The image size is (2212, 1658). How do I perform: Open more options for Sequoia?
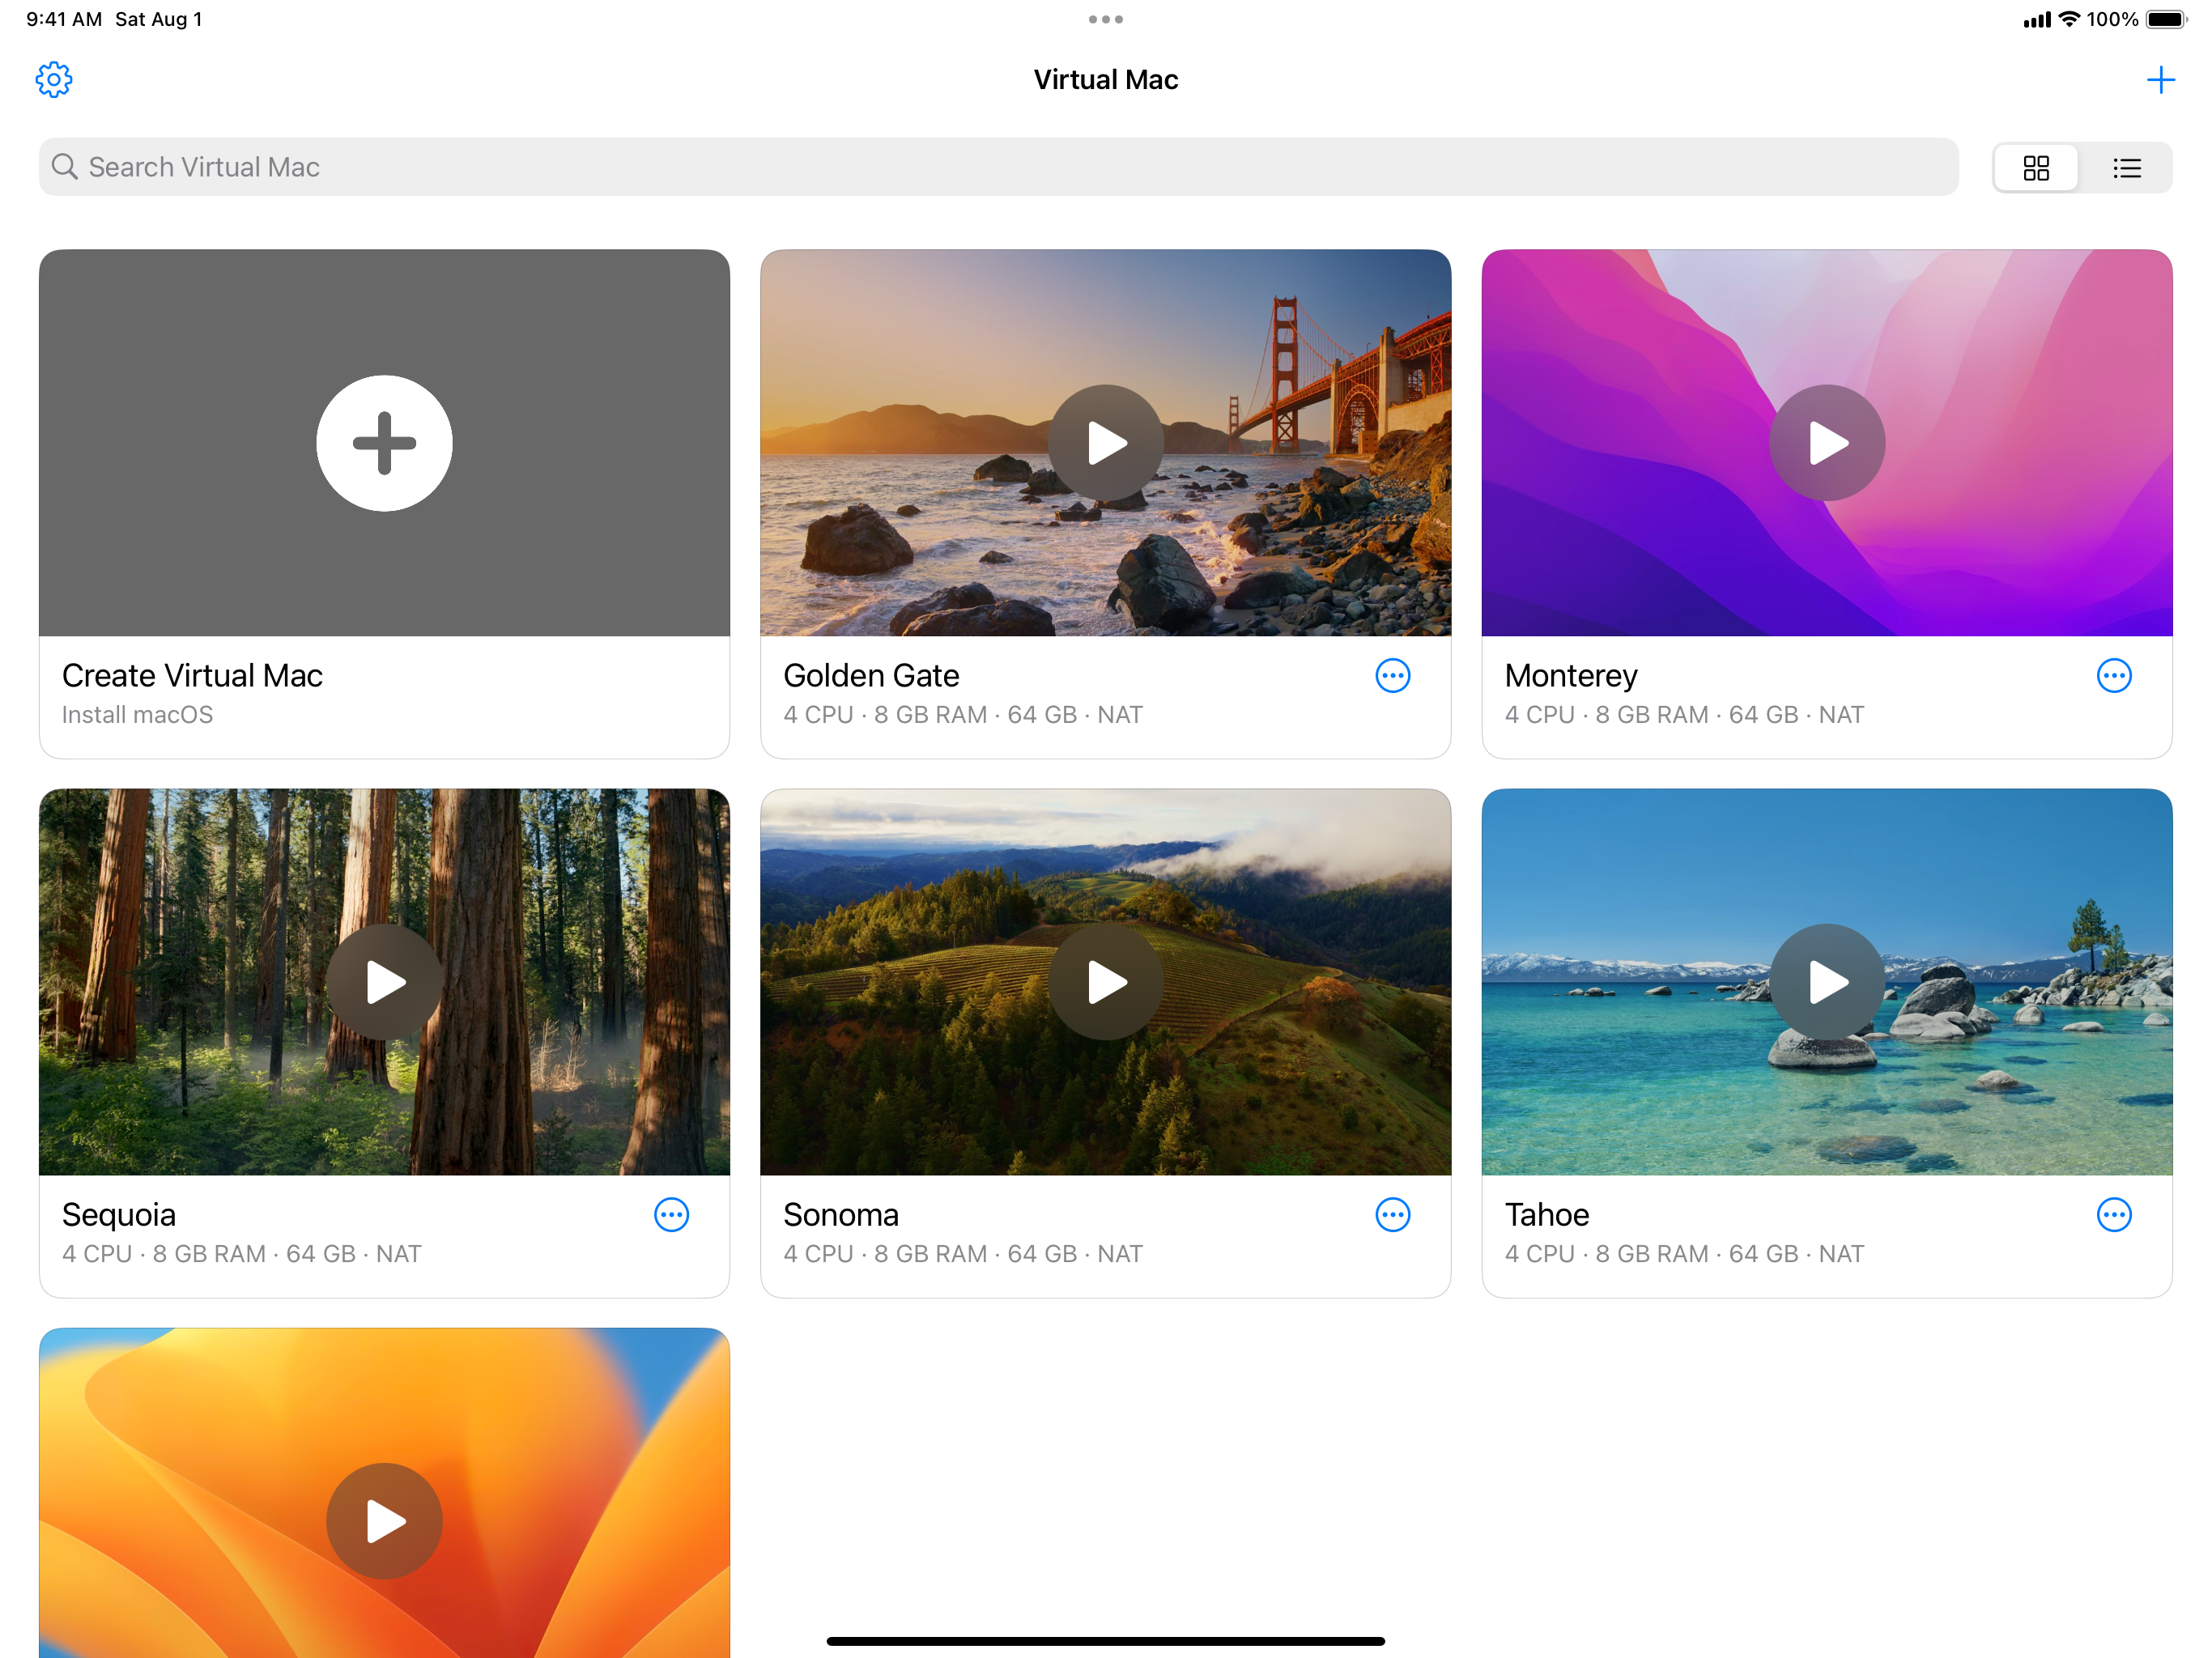click(x=671, y=1215)
